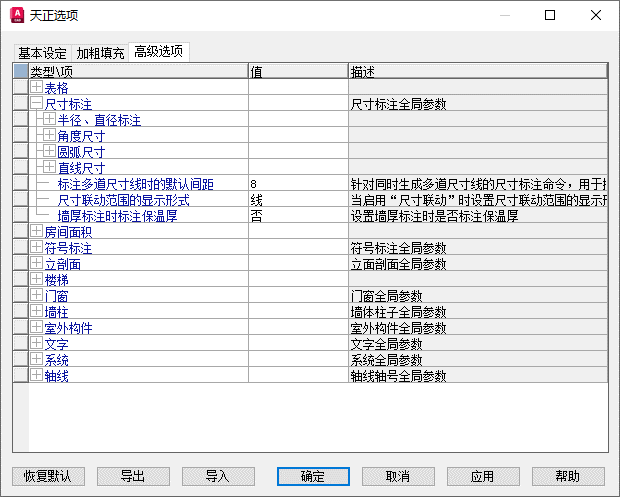Switch to the 基本设定 tab
Viewport: 620px width, 497px height.
click(42, 53)
